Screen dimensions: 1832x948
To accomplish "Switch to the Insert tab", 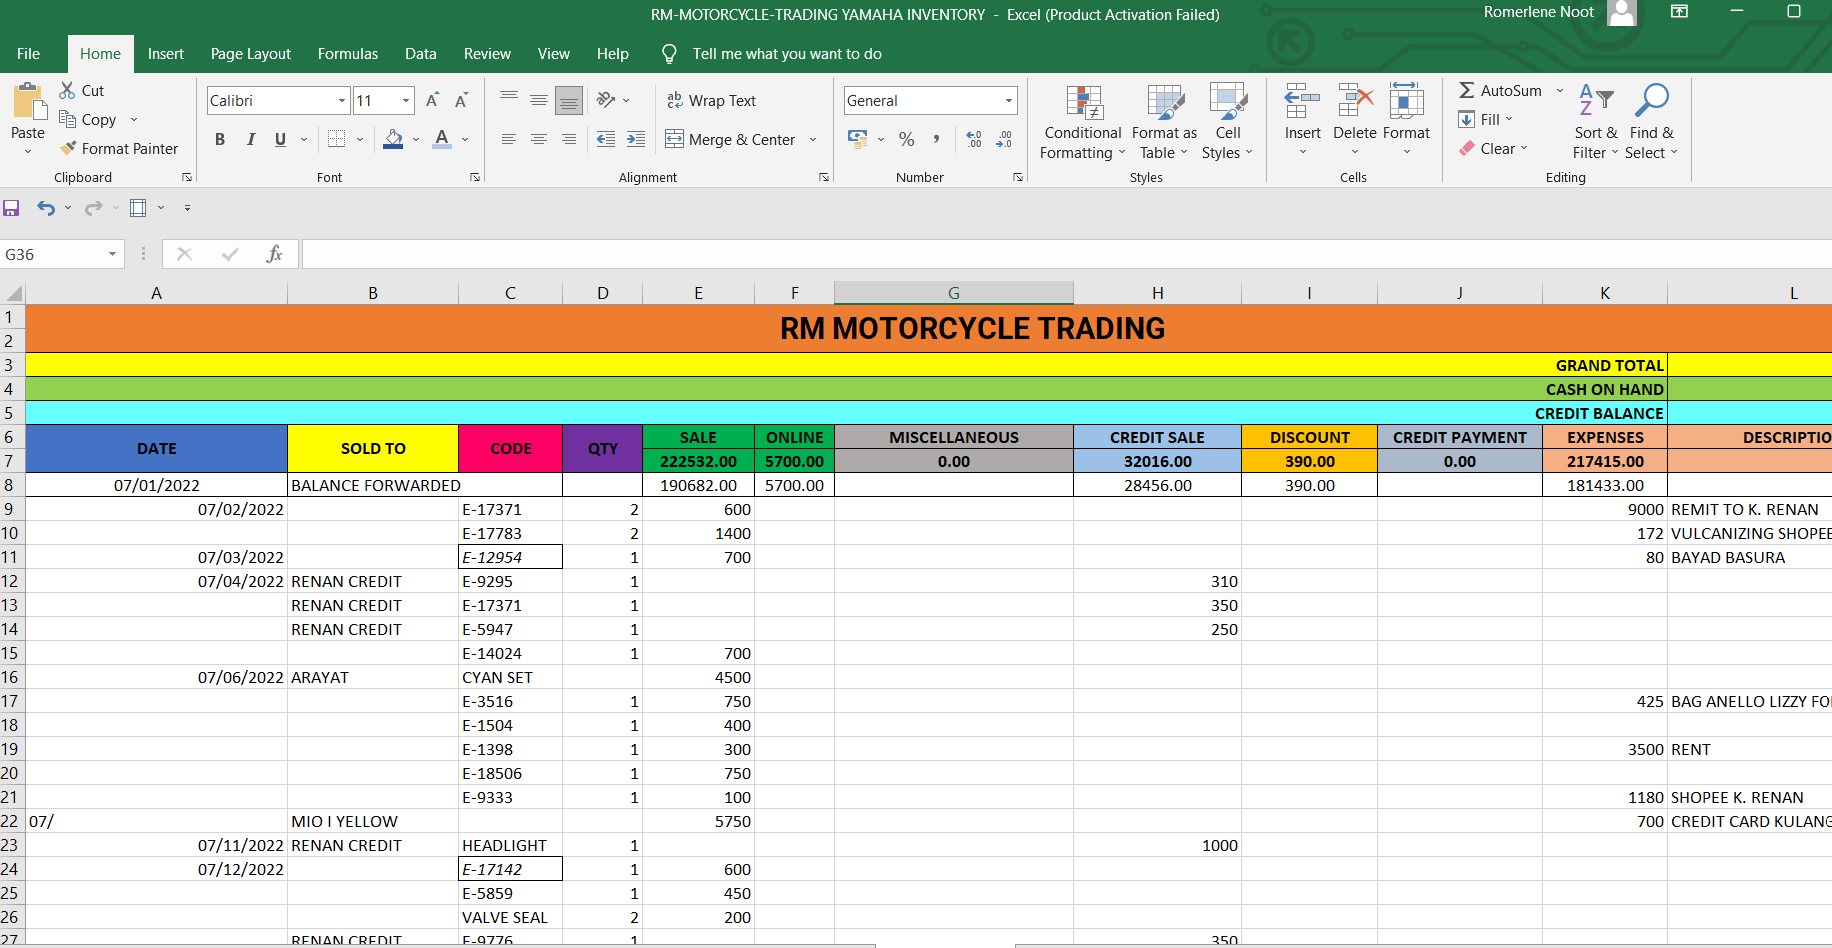I will tap(166, 53).
